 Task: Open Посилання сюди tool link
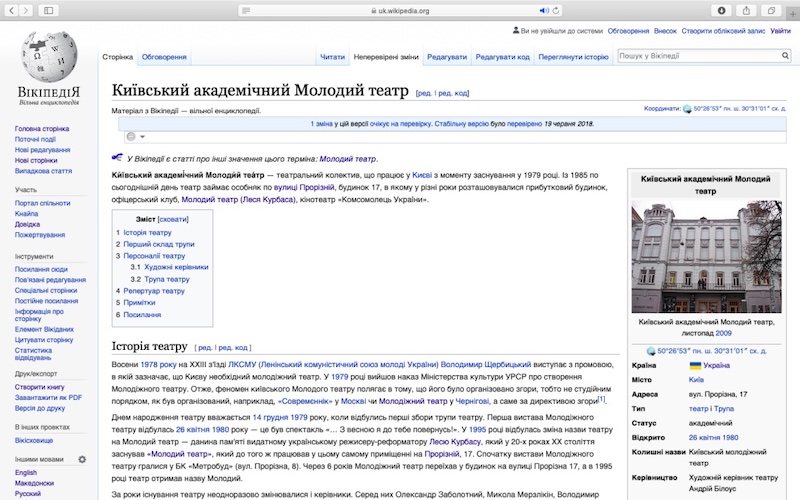(41, 269)
